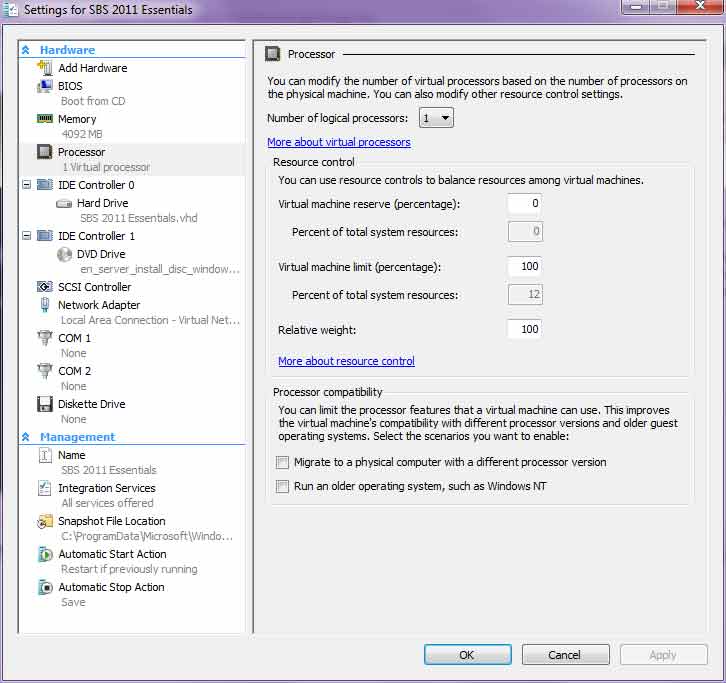
Task: Click the IDE Controller 1 icon
Action: 45,236
